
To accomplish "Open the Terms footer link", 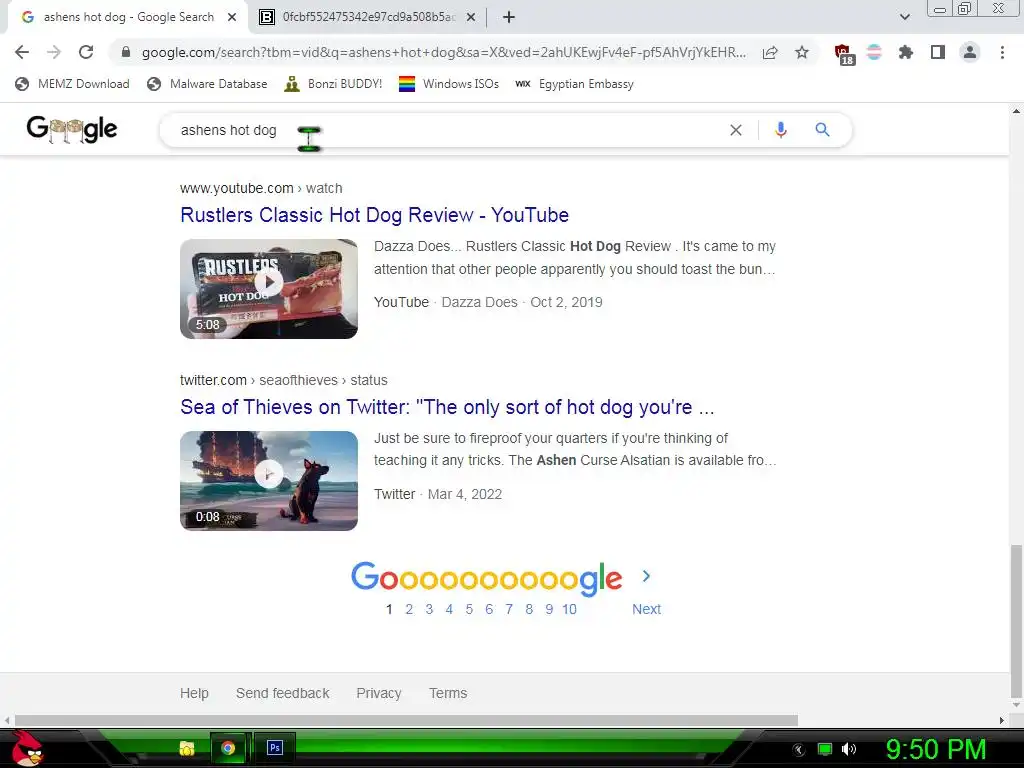I will 448,693.
